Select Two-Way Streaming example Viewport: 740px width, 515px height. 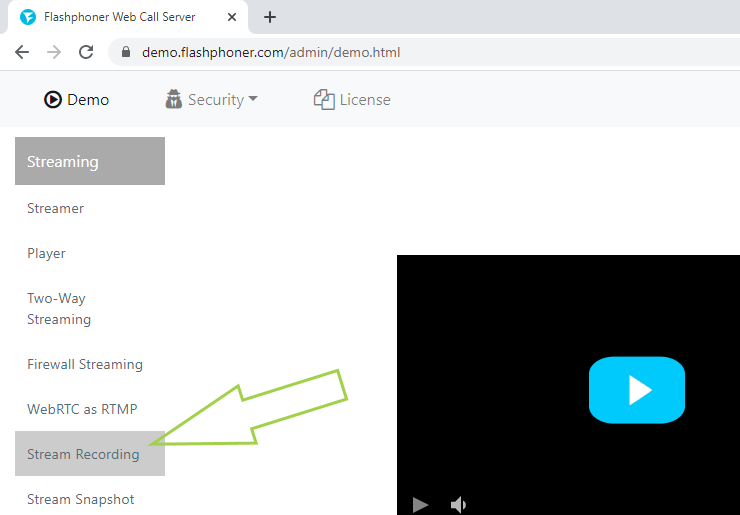point(58,309)
